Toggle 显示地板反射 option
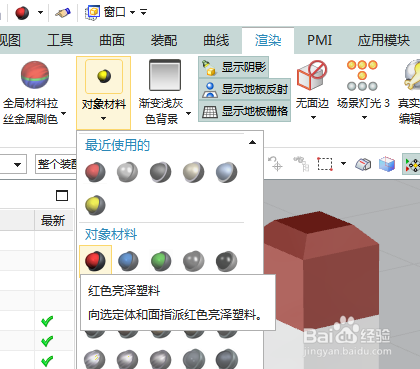Screen dimensions: 420x369 245,89
